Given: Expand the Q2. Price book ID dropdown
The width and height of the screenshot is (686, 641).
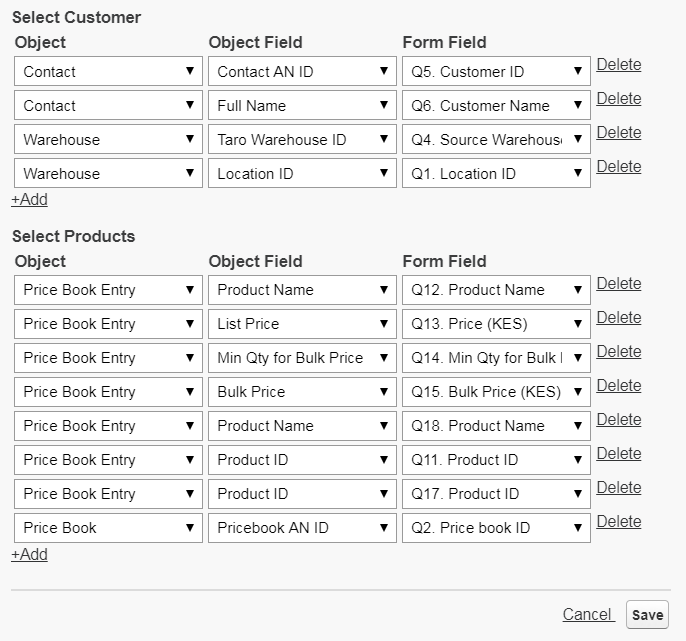Looking at the screenshot, I should pos(496,528).
